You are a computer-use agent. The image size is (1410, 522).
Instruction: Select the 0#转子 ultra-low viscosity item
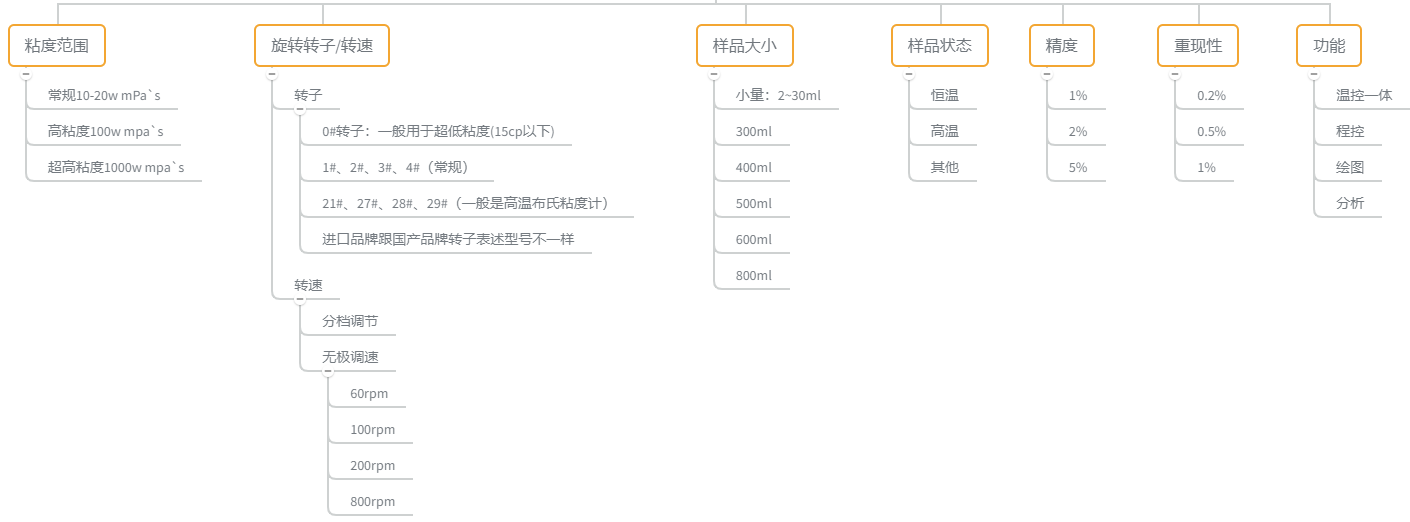pos(438,132)
